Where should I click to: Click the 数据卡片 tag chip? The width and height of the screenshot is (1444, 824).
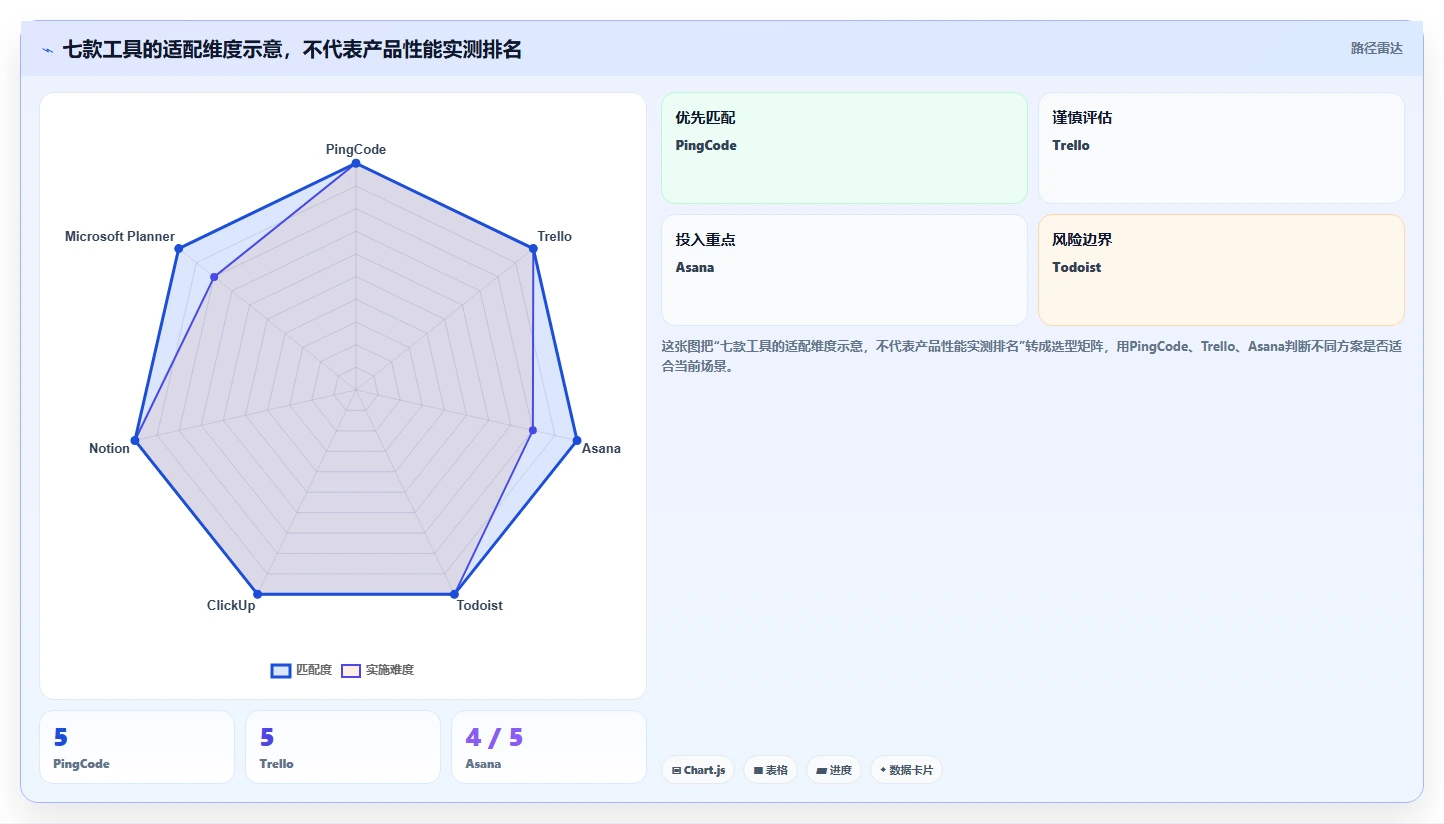pos(906,770)
